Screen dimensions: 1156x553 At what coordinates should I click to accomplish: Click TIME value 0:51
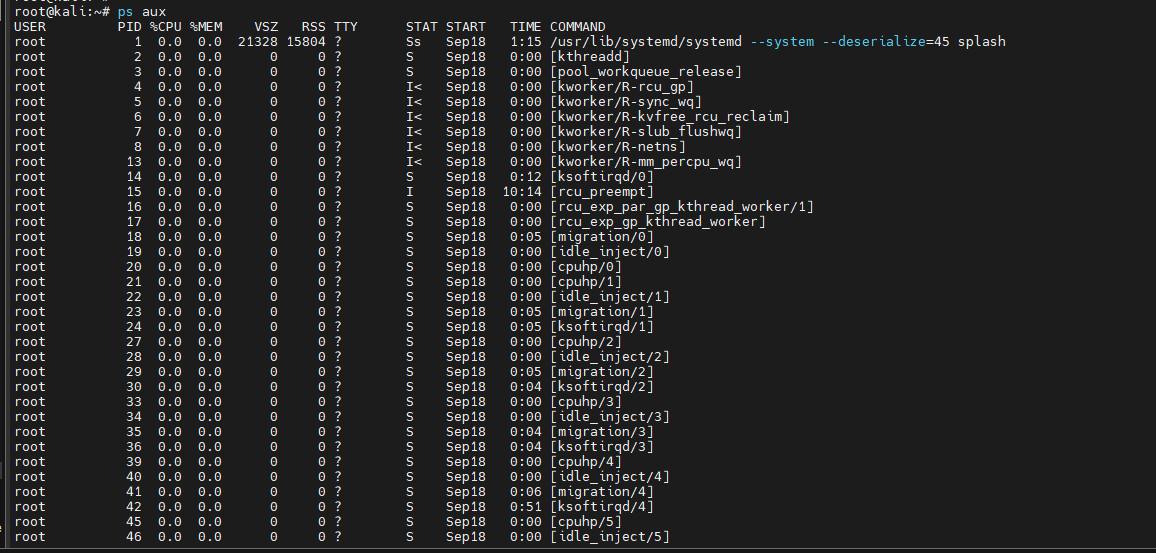[x=526, y=507]
